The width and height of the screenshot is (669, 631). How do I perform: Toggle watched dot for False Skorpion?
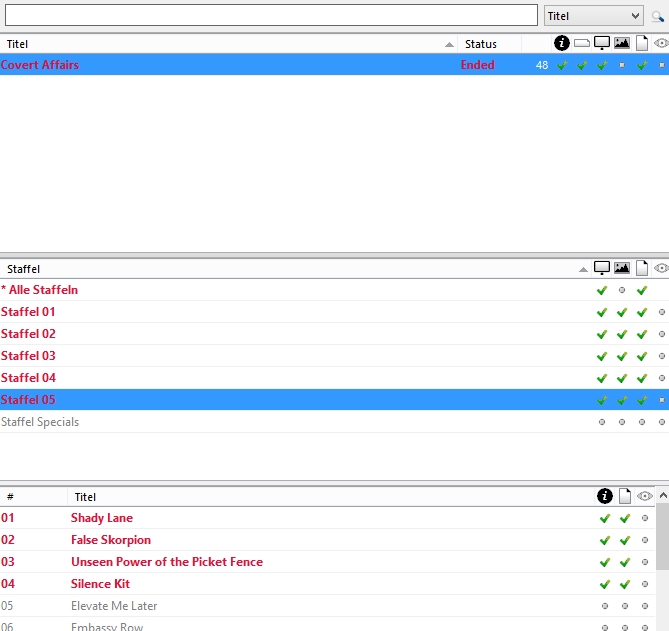click(x=645, y=540)
